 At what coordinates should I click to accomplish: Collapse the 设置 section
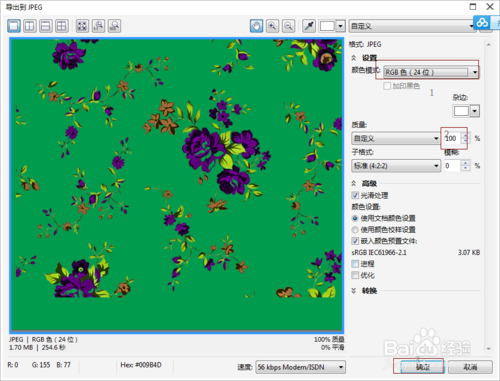pos(354,58)
